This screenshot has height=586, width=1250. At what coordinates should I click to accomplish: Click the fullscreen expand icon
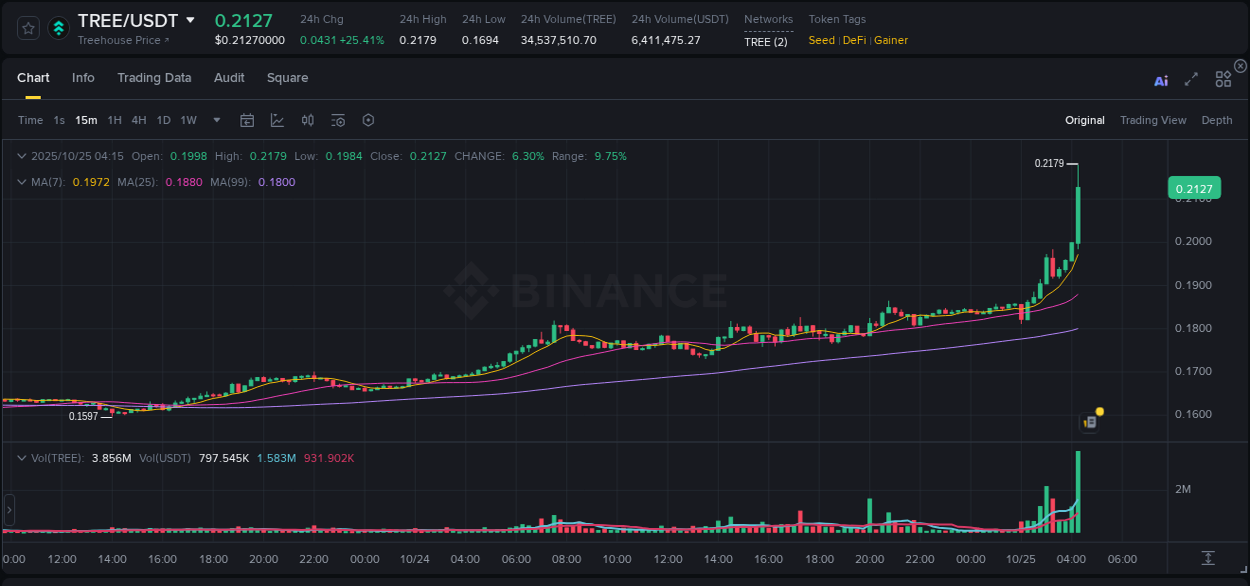click(x=1191, y=80)
